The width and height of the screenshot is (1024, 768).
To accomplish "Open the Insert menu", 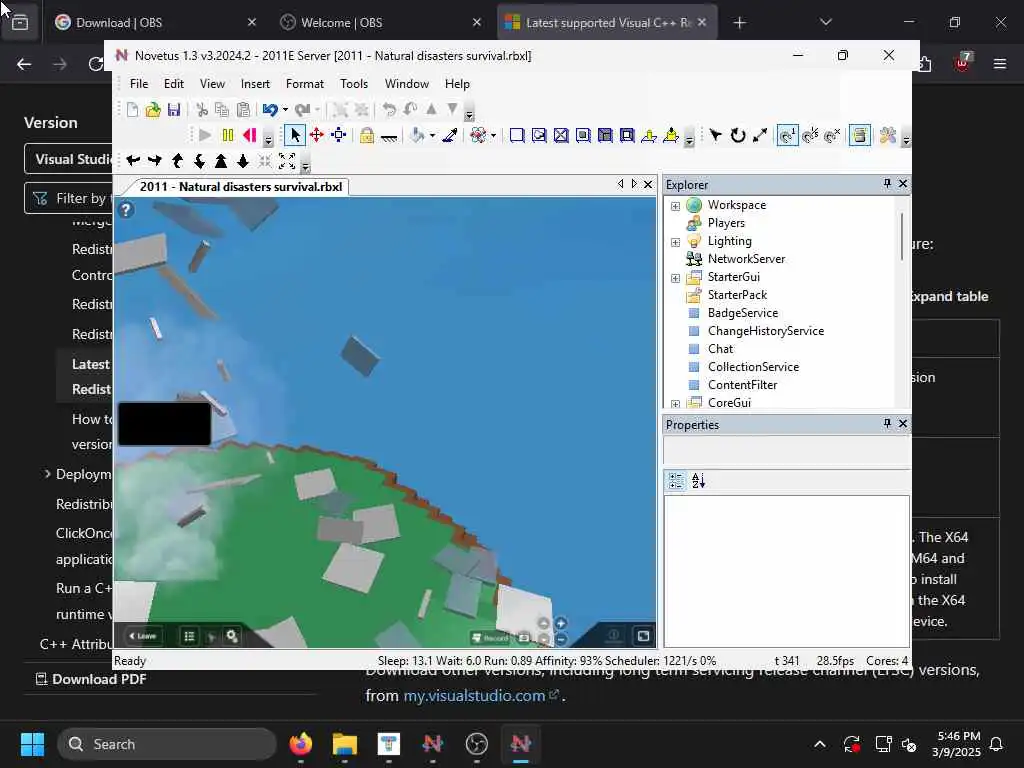I will 255,84.
